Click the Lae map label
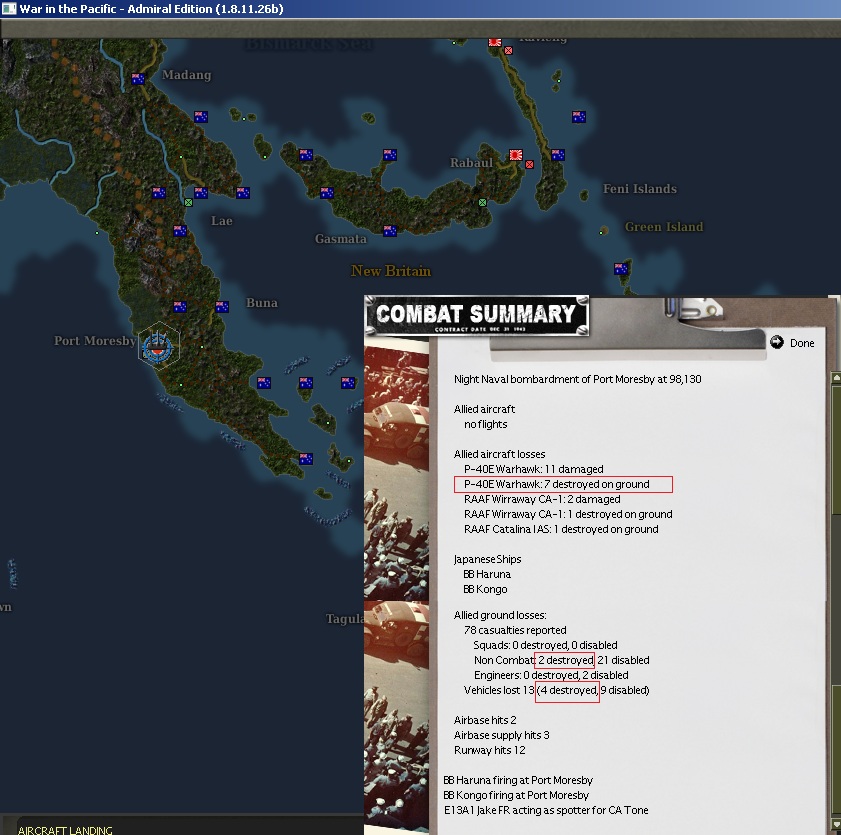 [222, 221]
